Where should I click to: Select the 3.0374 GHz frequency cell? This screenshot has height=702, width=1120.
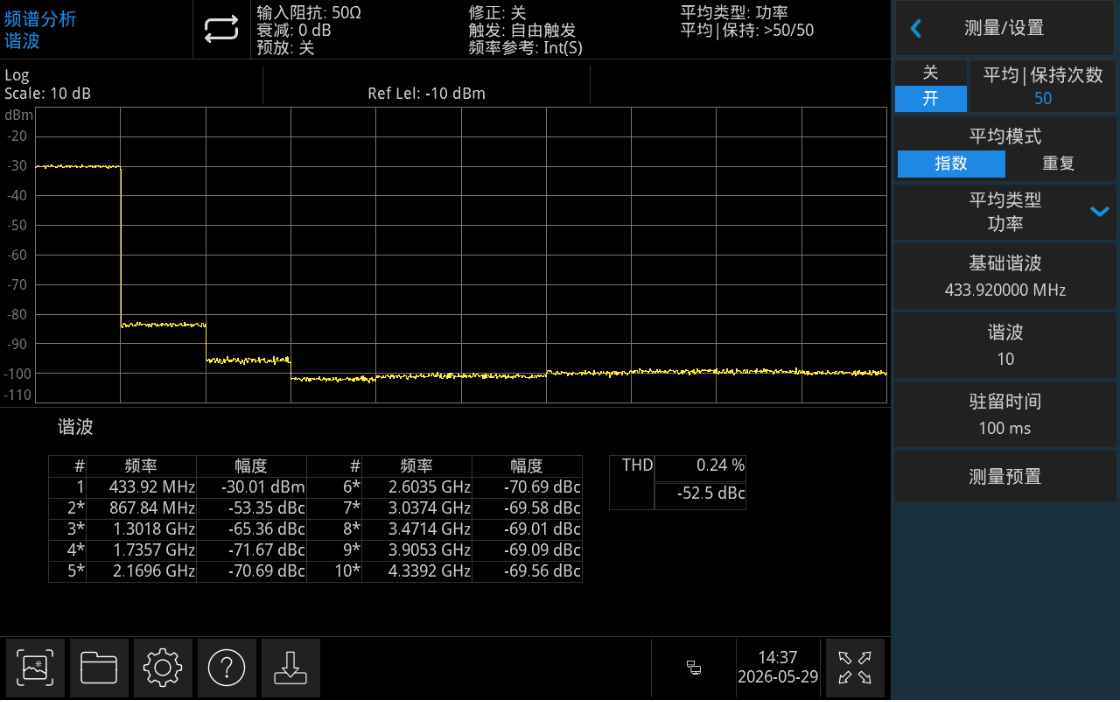point(417,508)
